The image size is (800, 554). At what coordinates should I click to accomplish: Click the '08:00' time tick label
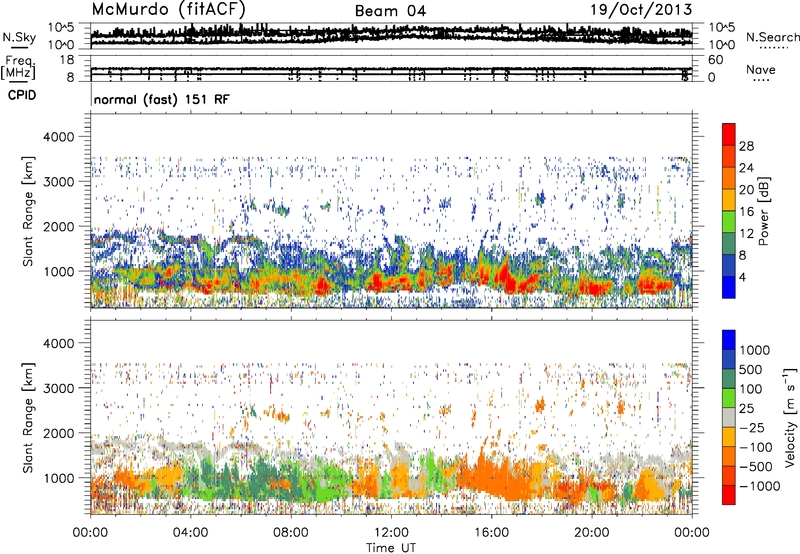pyautogui.click(x=291, y=533)
